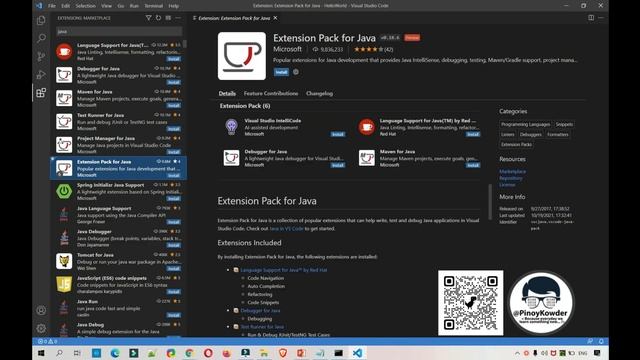Image resolution: width=640 pixels, height=360 pixels.
Task: Select the Extension Packs category tag
Action: point(516,144)
